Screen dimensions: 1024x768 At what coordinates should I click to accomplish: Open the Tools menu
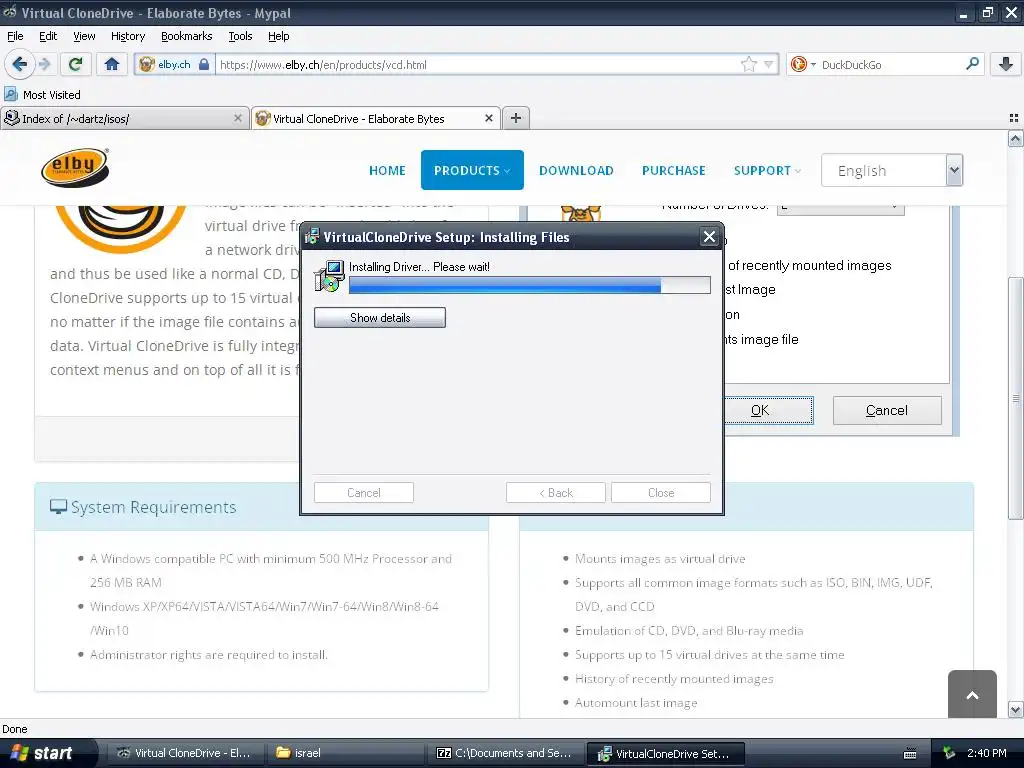click(240, 36)
